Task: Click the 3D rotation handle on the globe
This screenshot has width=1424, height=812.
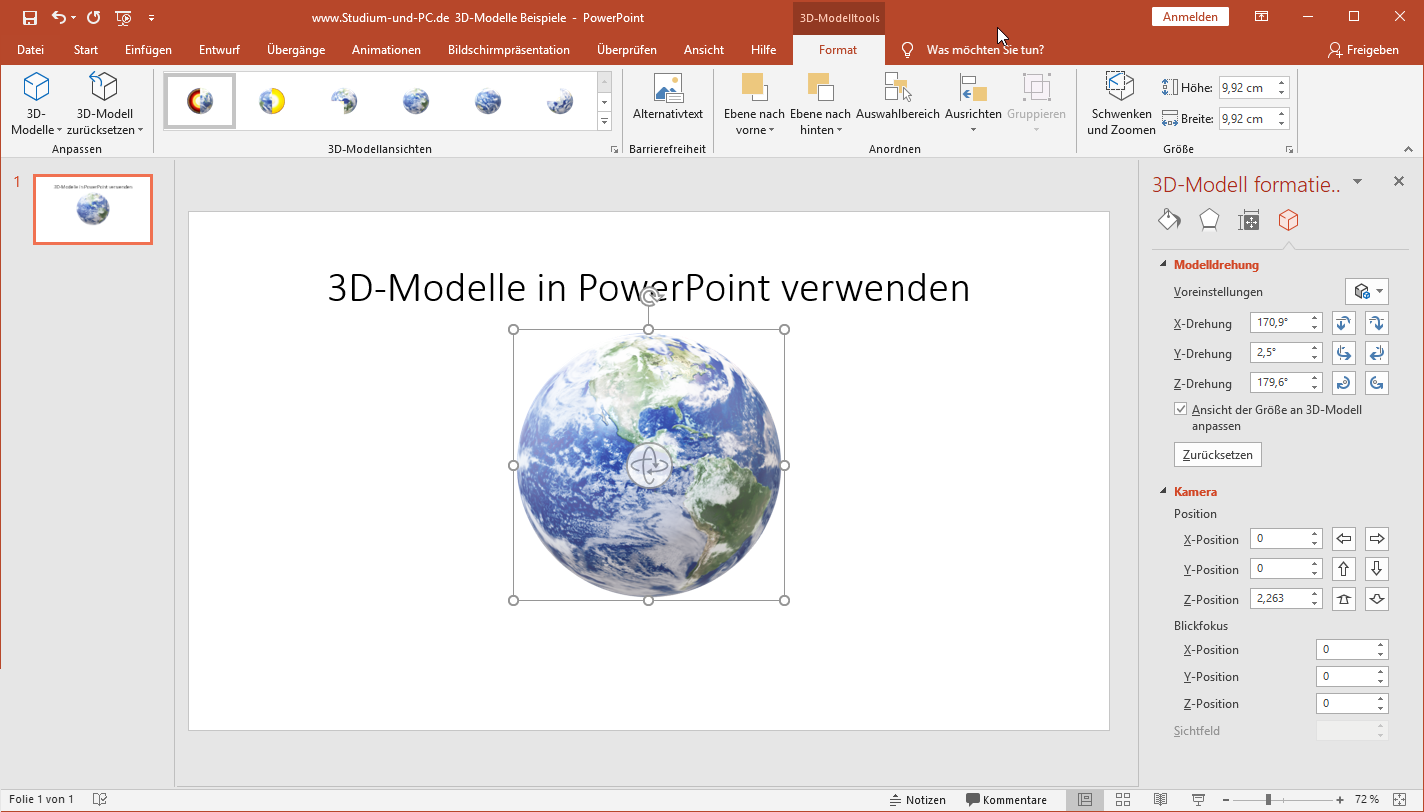Action: [x=649, y=465]
